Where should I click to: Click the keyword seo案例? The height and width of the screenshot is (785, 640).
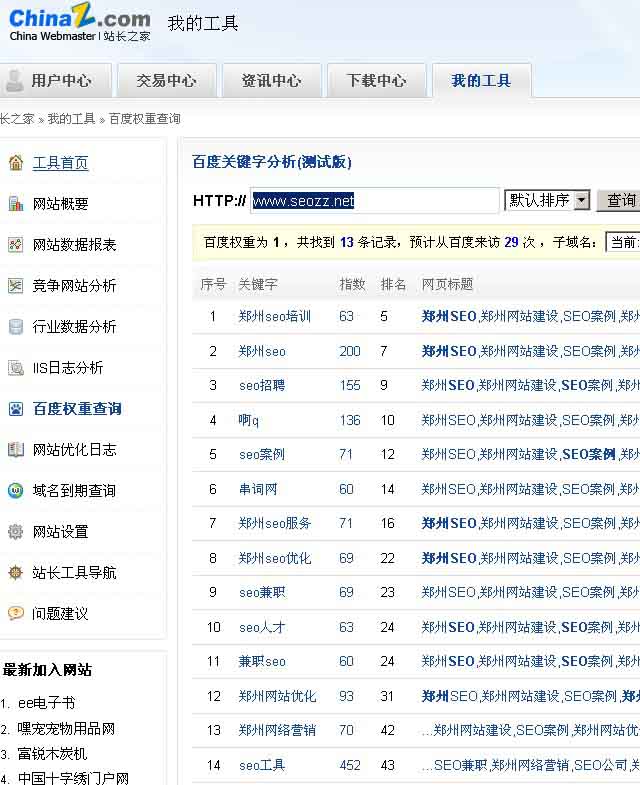[x=262, y=455]
